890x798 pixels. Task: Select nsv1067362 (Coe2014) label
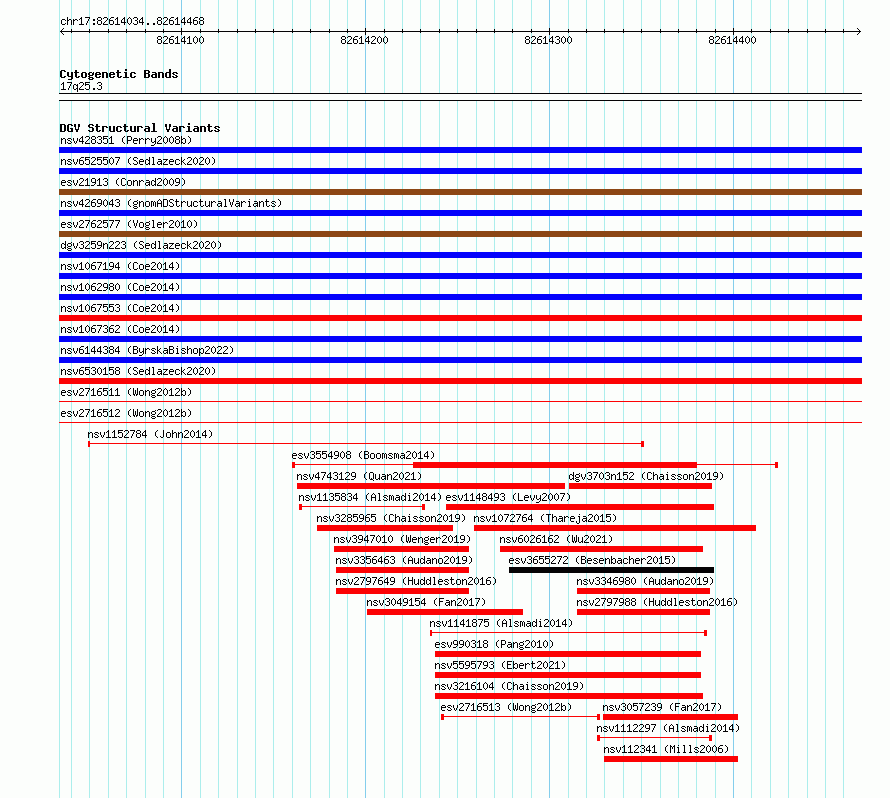tap(120, 329)
